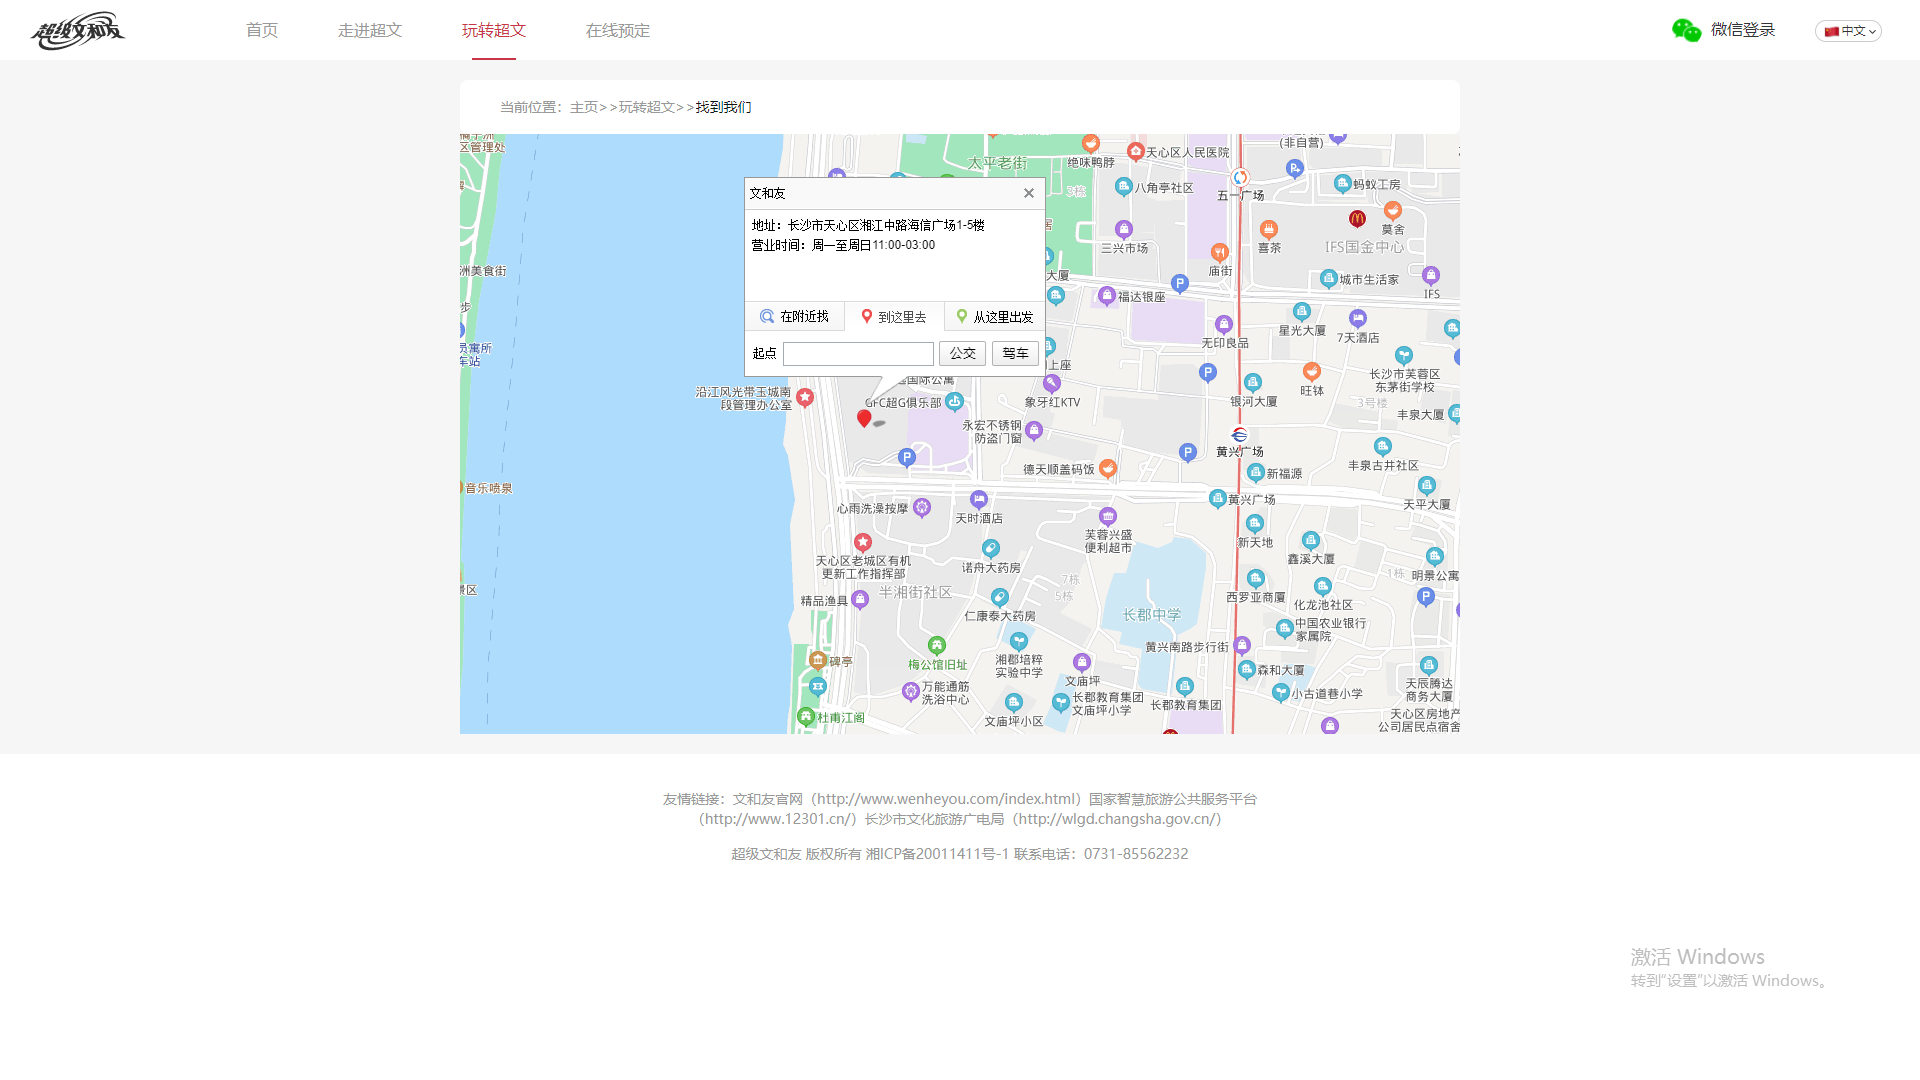Click the 八角亭社区 map icon

(1124, 187)
